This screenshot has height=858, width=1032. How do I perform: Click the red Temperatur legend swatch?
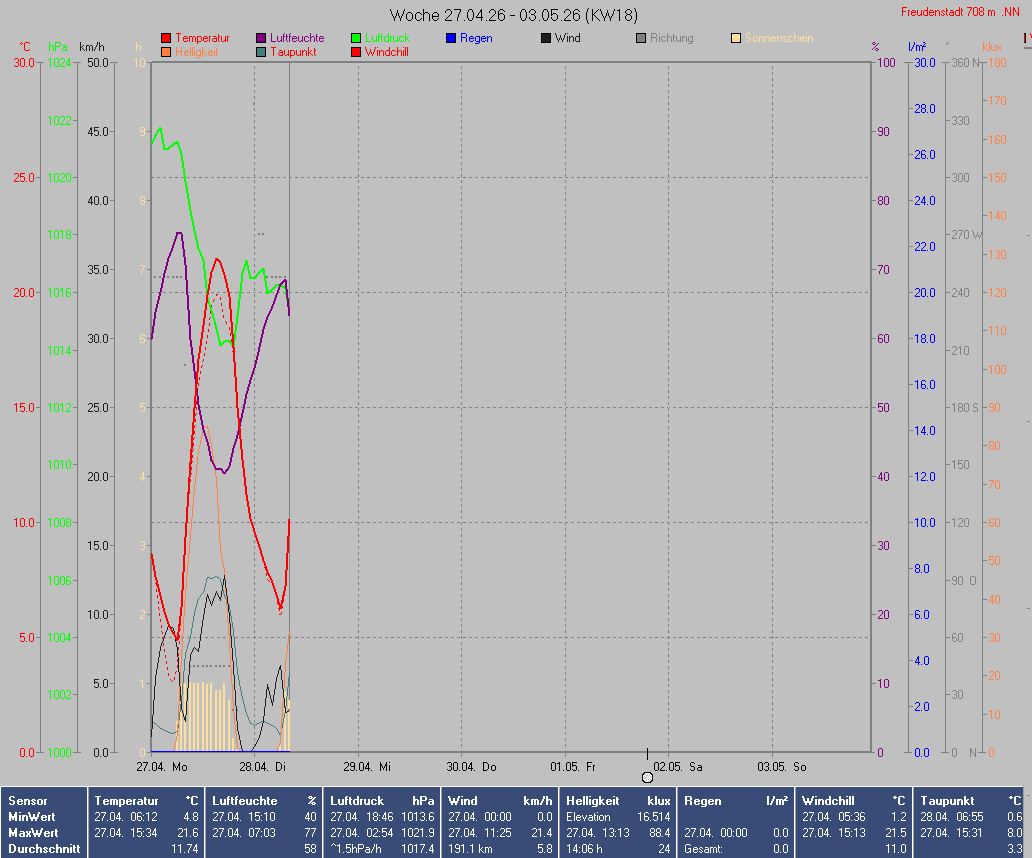click(x=166, y=38)
